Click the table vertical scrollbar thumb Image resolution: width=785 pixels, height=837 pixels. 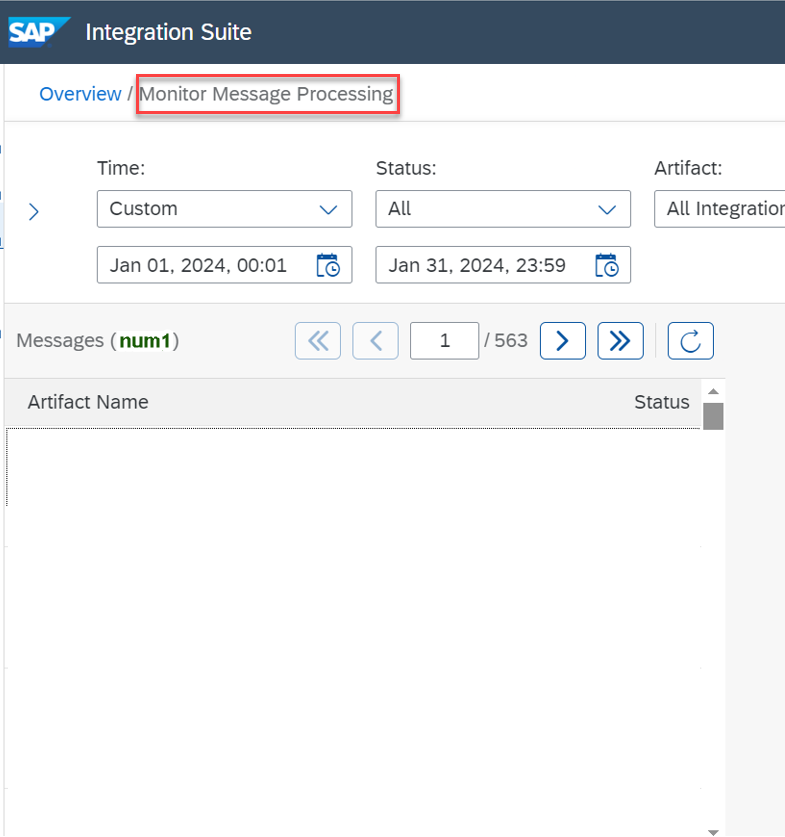point(713,416)
